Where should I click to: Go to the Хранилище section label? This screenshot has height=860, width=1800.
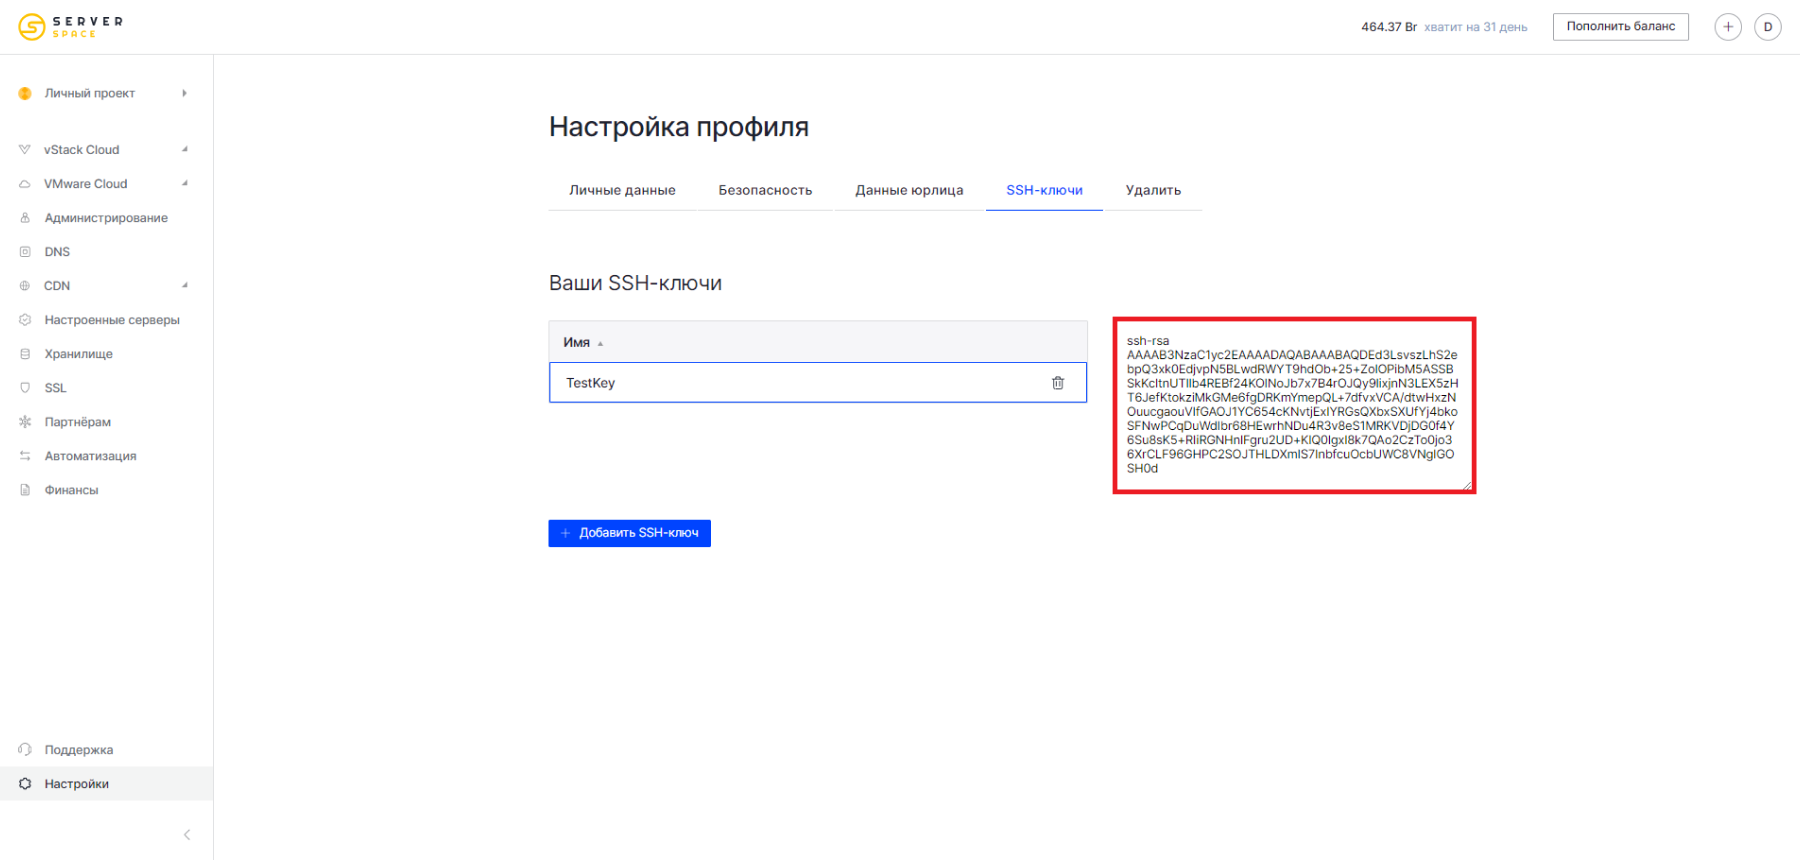(78, 354)
